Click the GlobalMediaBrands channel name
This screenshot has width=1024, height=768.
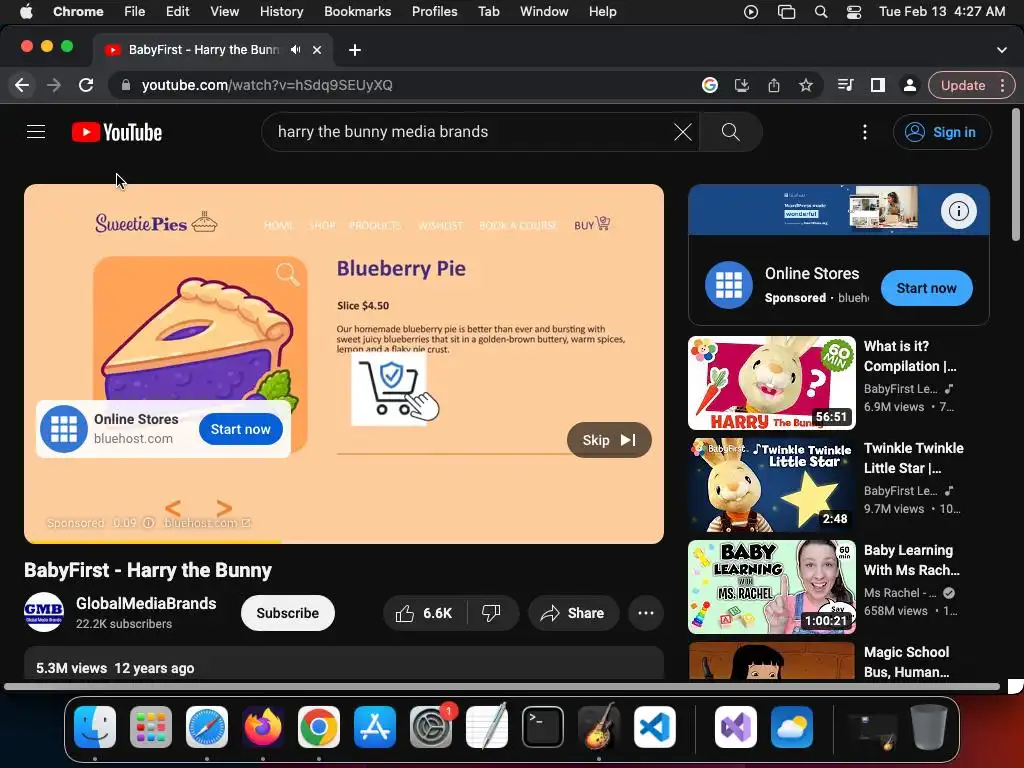[x=146, y=603]
